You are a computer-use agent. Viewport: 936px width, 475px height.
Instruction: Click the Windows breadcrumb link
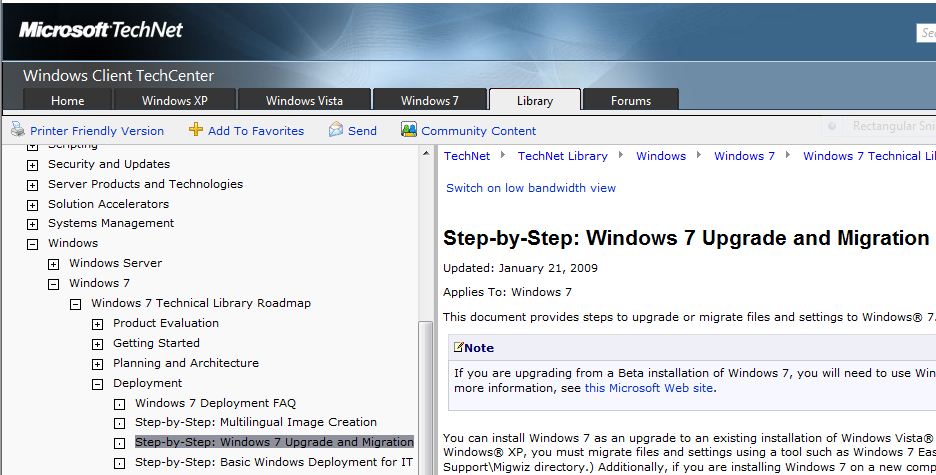pos(661,156)
